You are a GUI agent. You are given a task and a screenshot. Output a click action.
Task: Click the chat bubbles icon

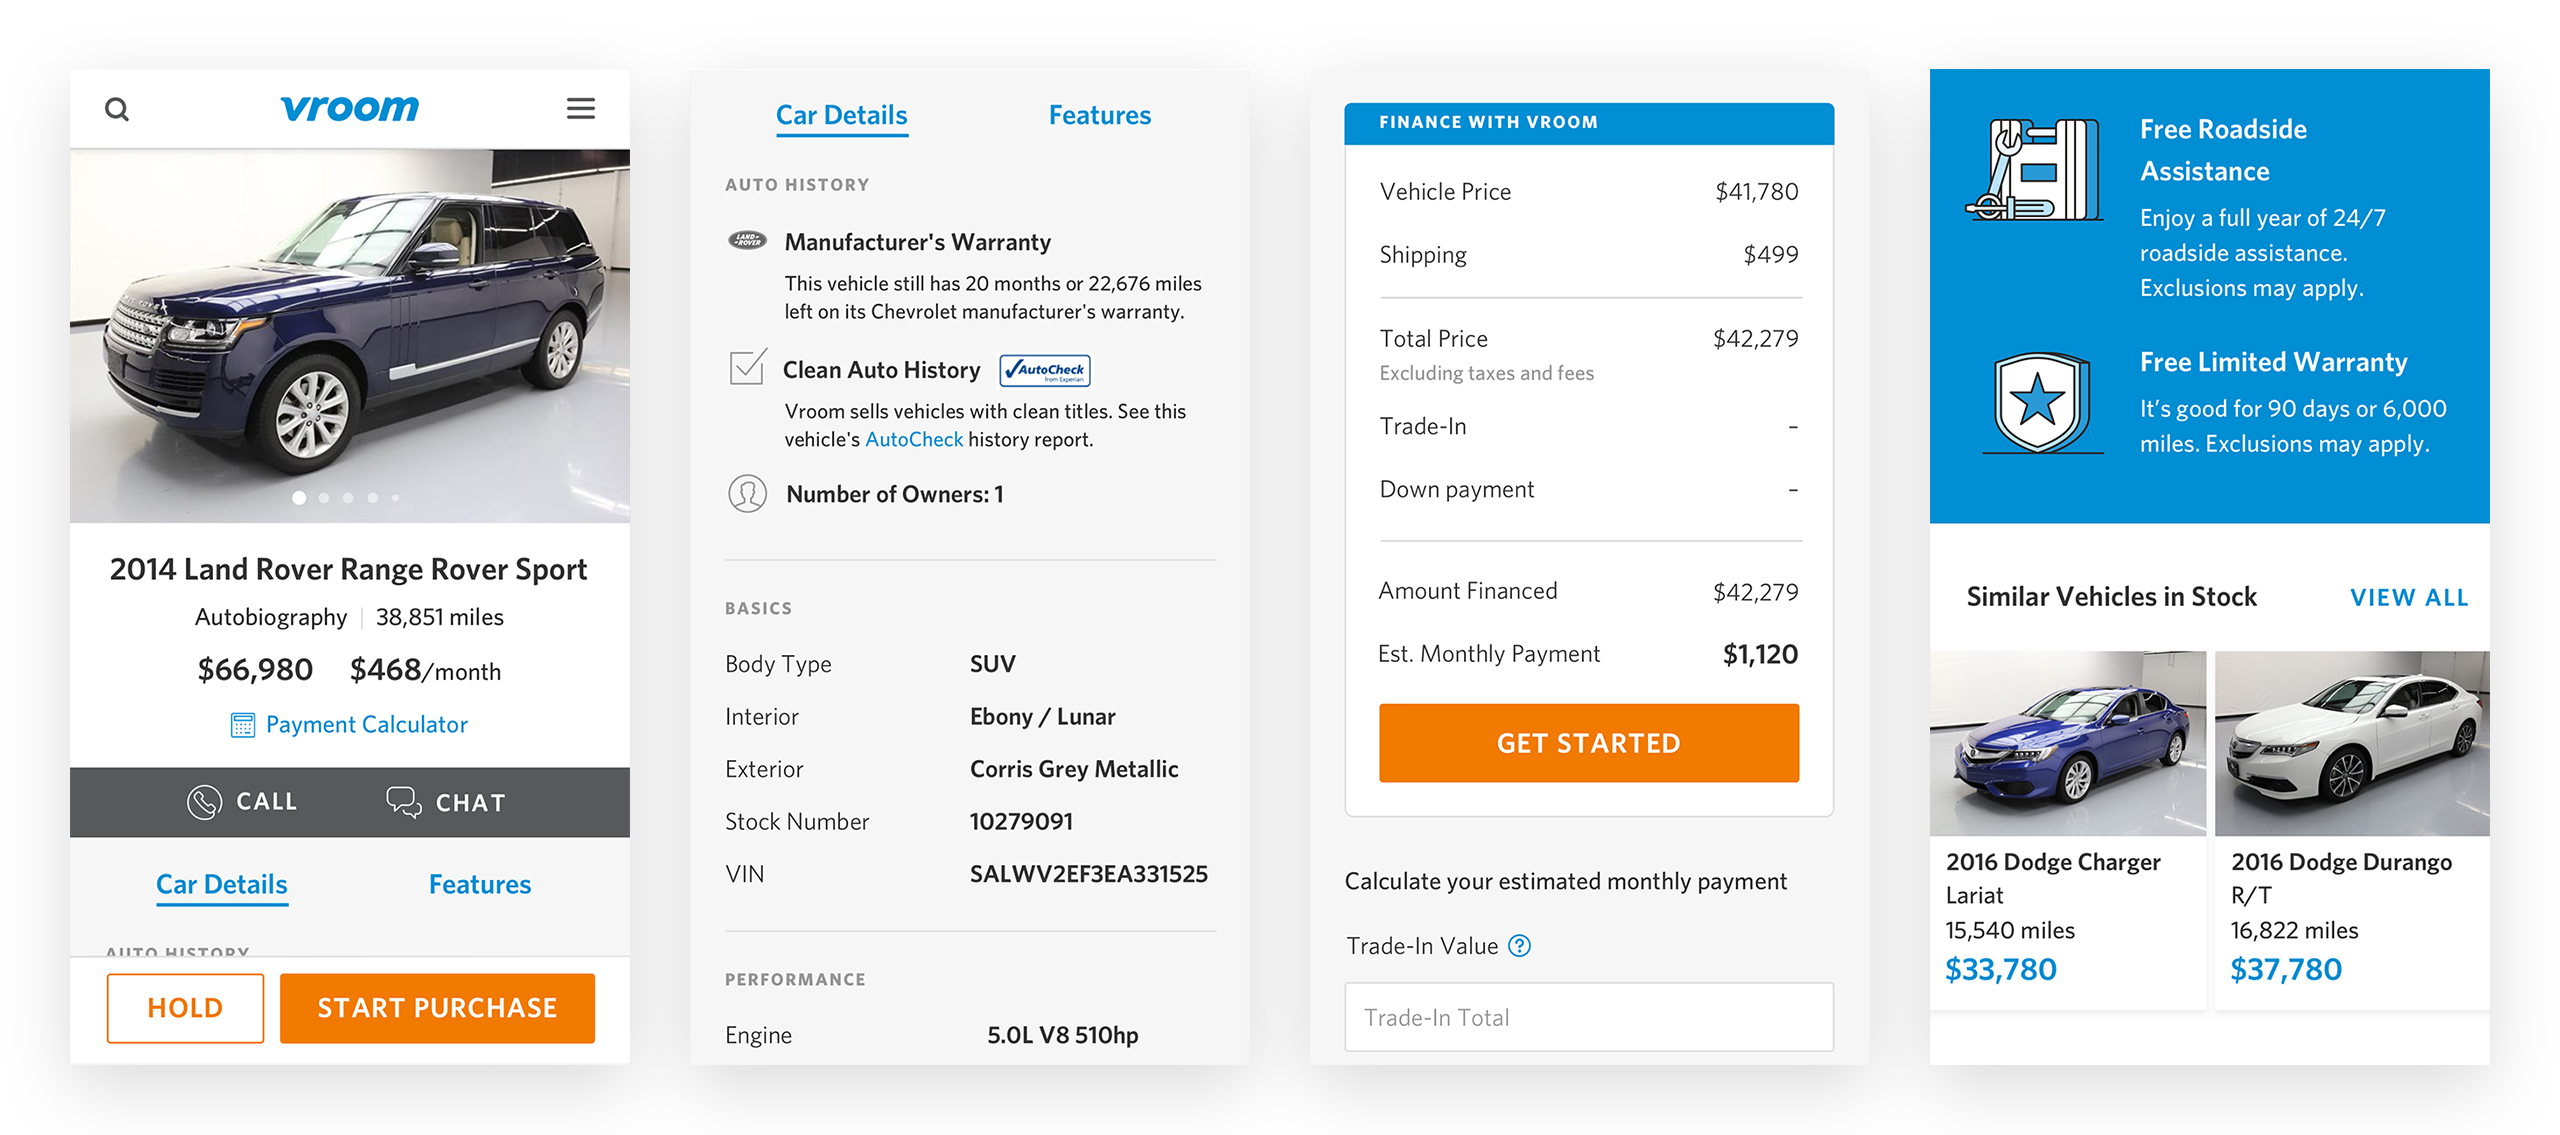tap(404, 802)
